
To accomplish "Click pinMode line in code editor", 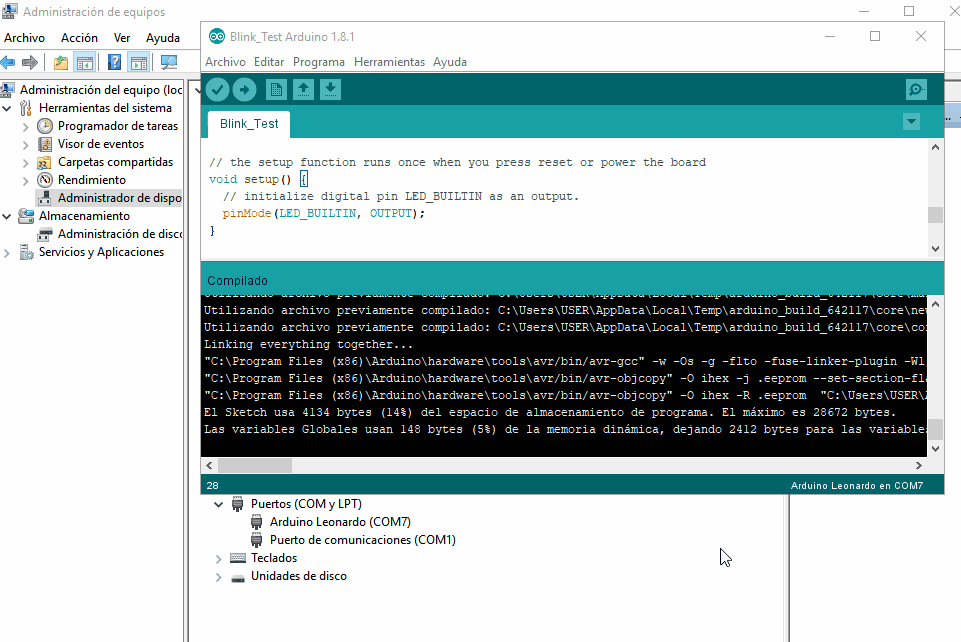I will click(324, 213).
